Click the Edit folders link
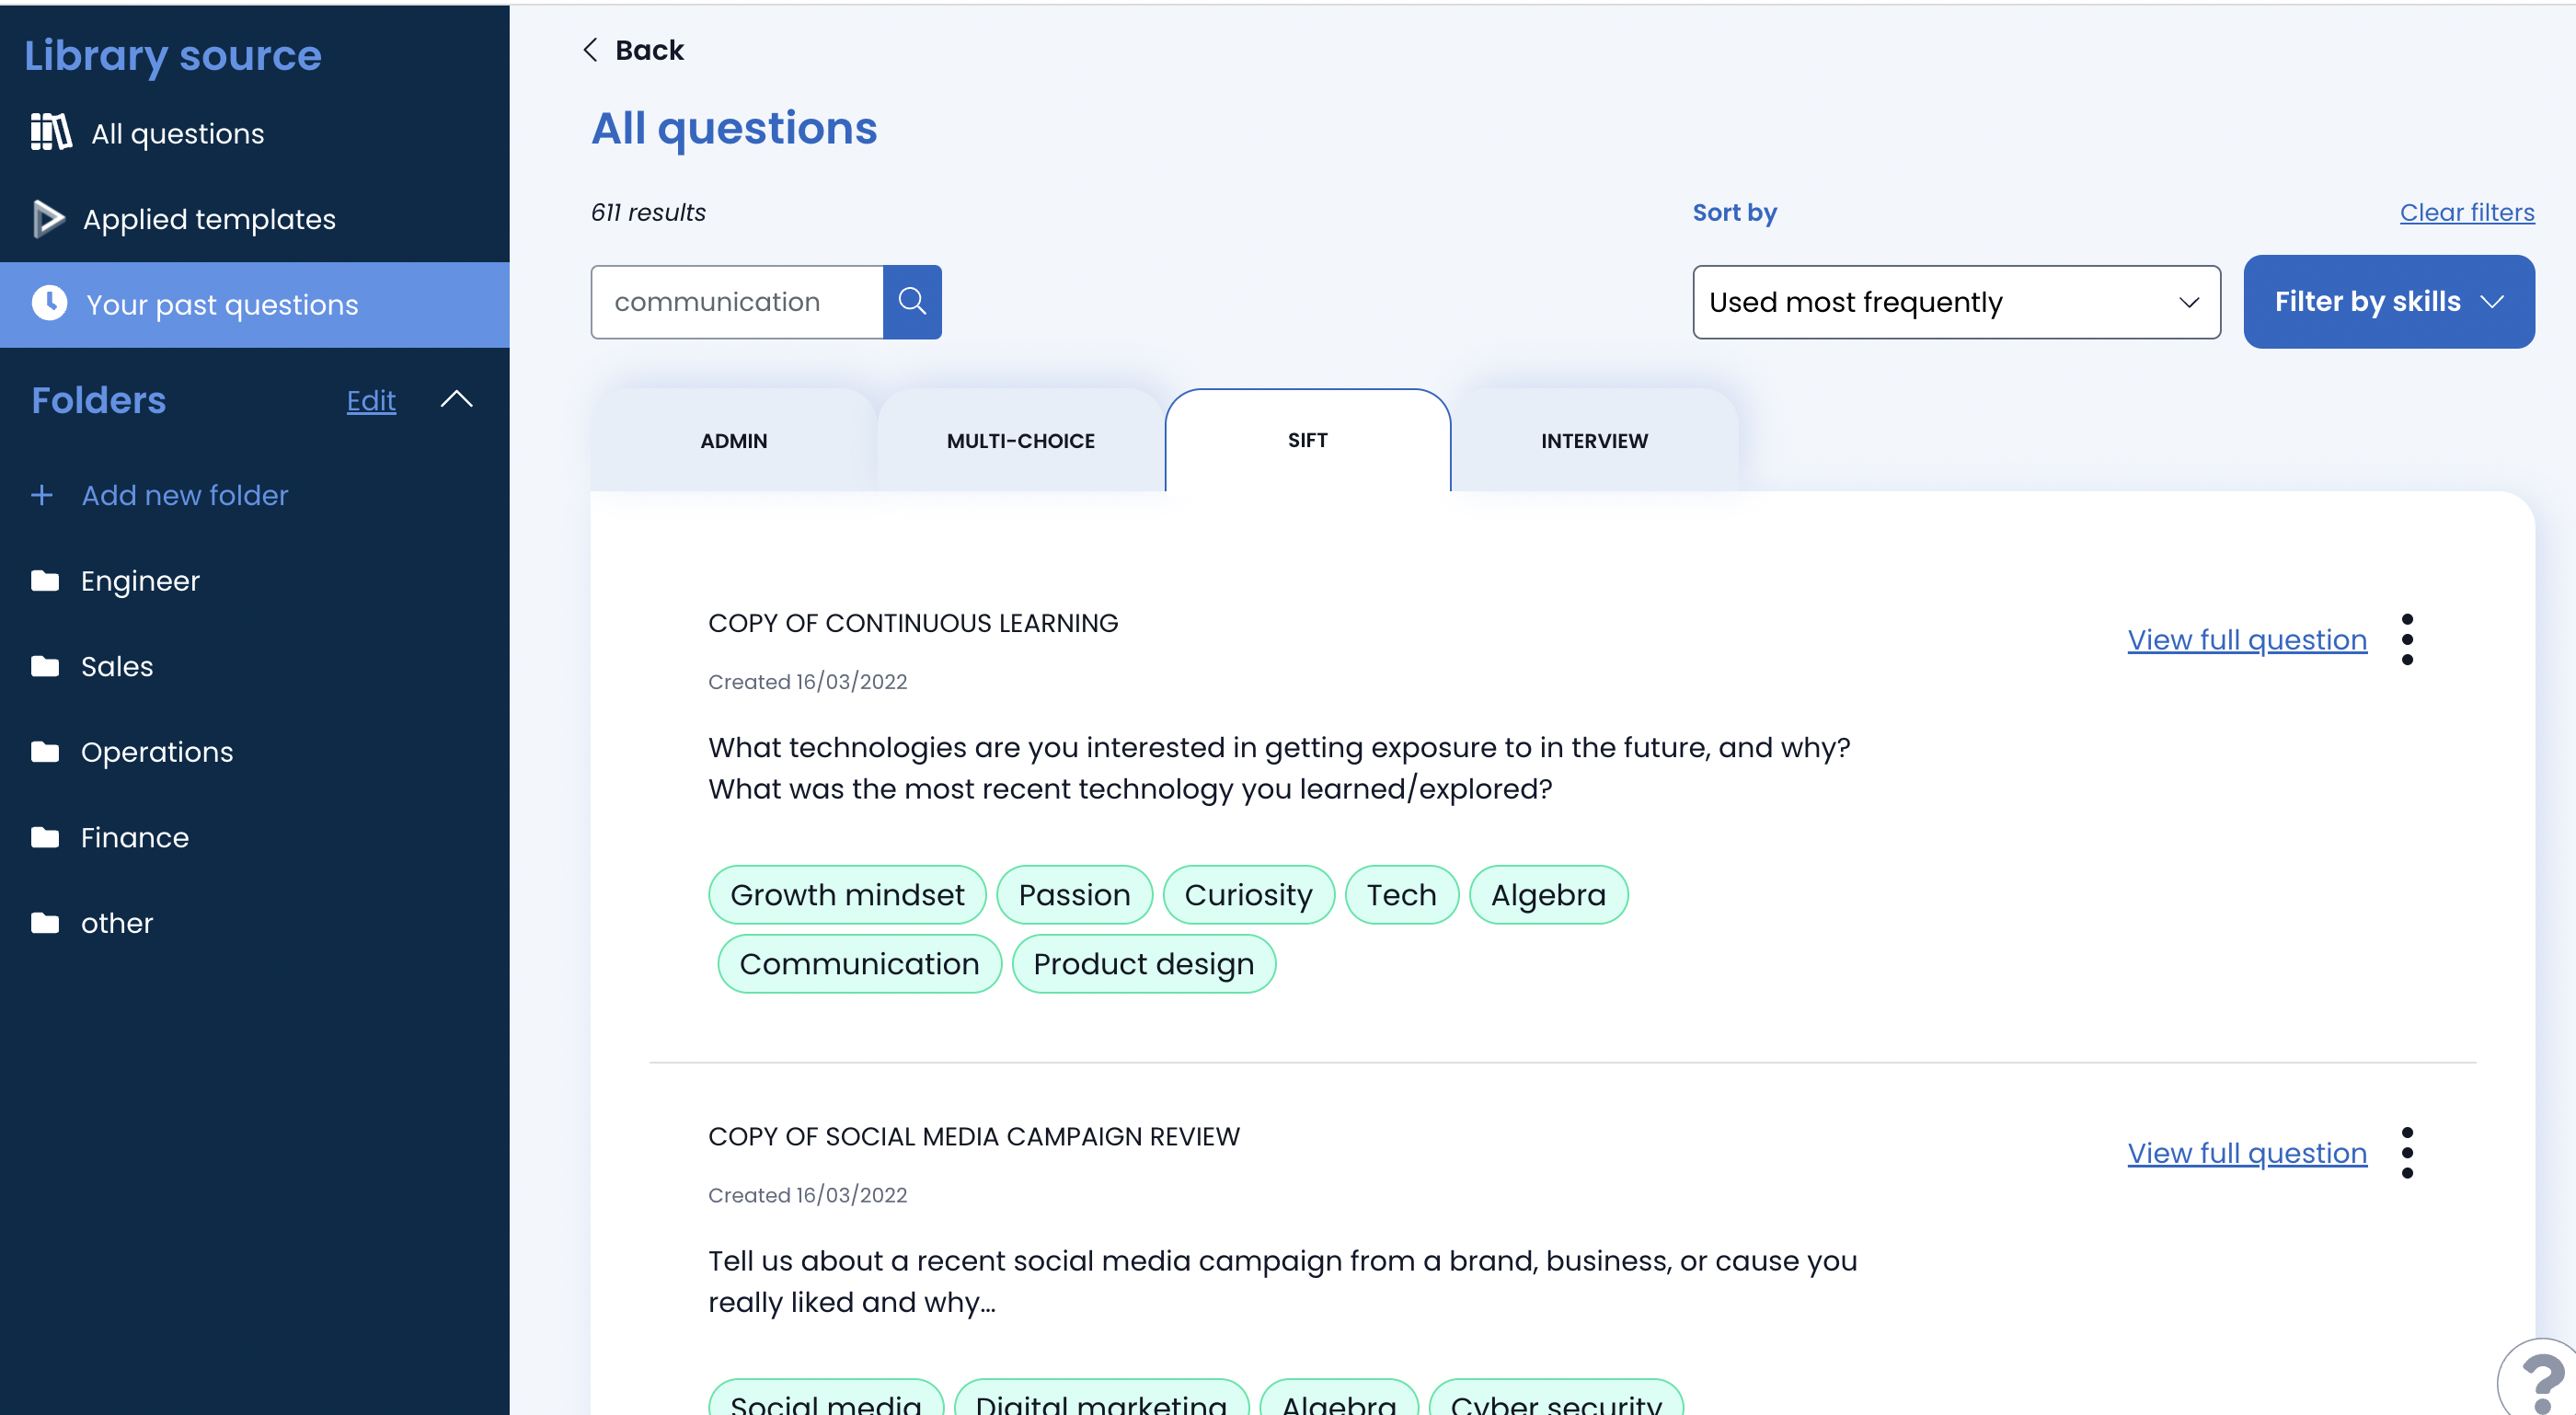The image size is (2576, 1415). 371,401
